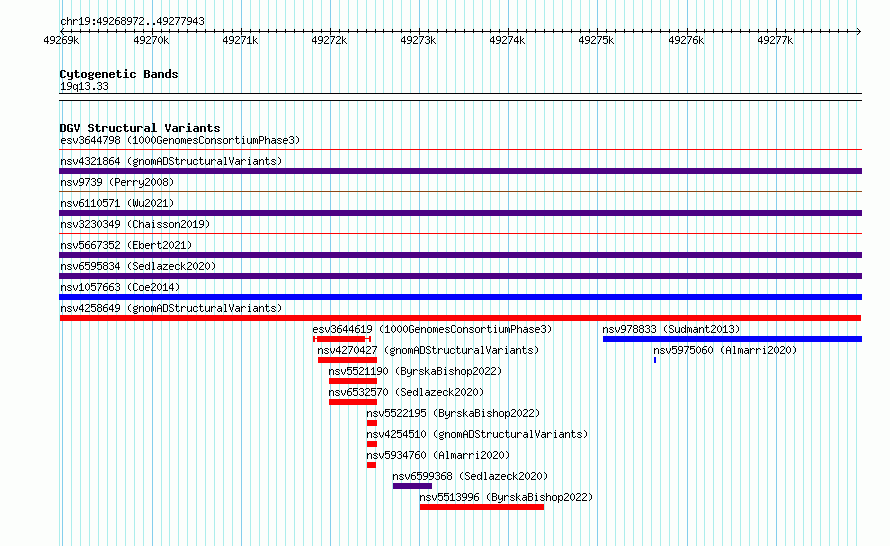Open nsv6599368 (Sedlazeck2020) label
The image size is (890, 546).
click(470, 476)
